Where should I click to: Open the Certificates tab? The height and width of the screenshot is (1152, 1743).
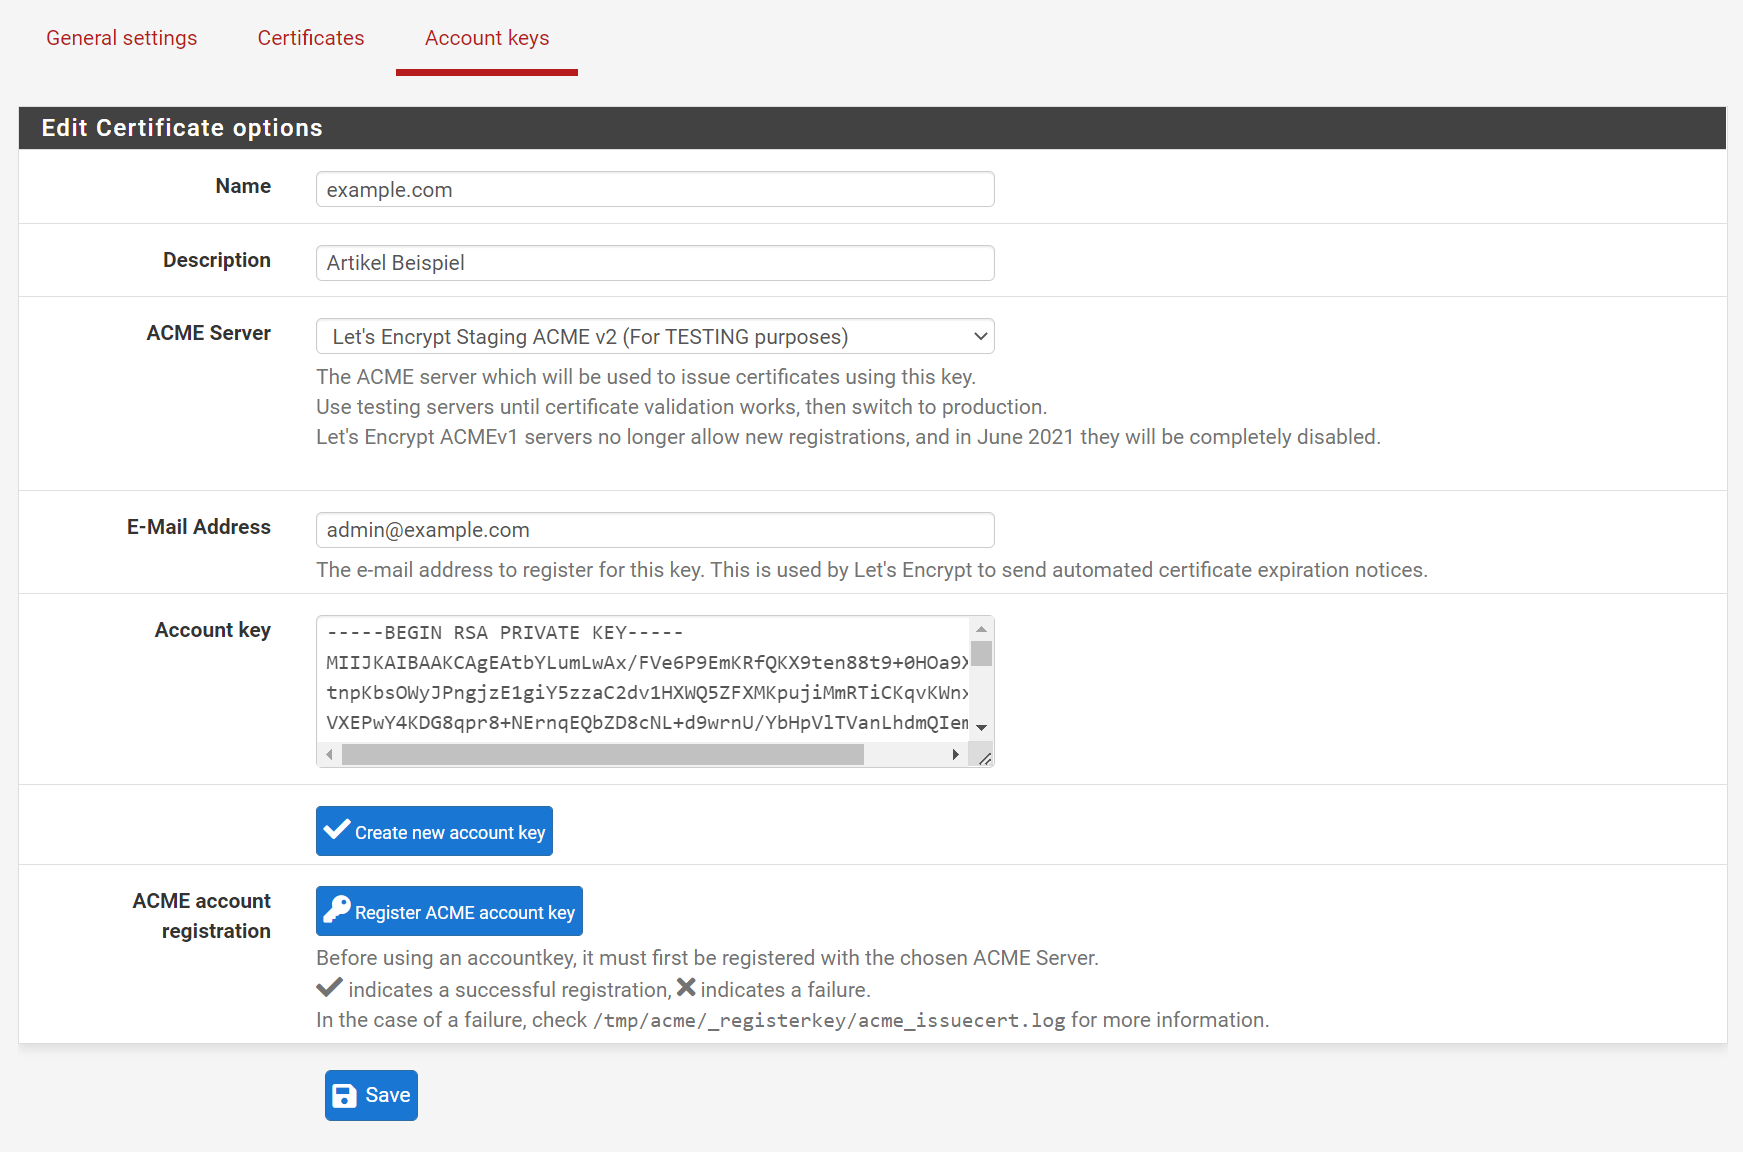point(310,38)
